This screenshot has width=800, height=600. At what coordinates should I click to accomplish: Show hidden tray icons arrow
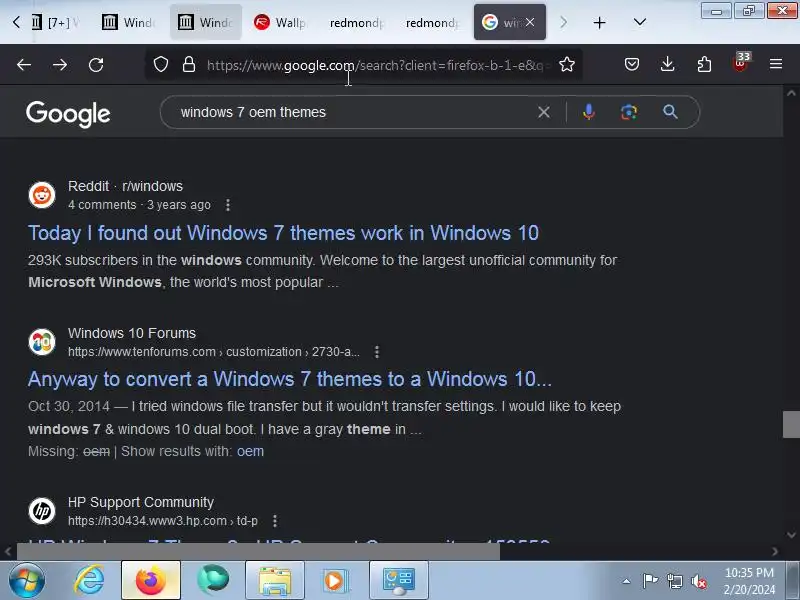[626, 581]
